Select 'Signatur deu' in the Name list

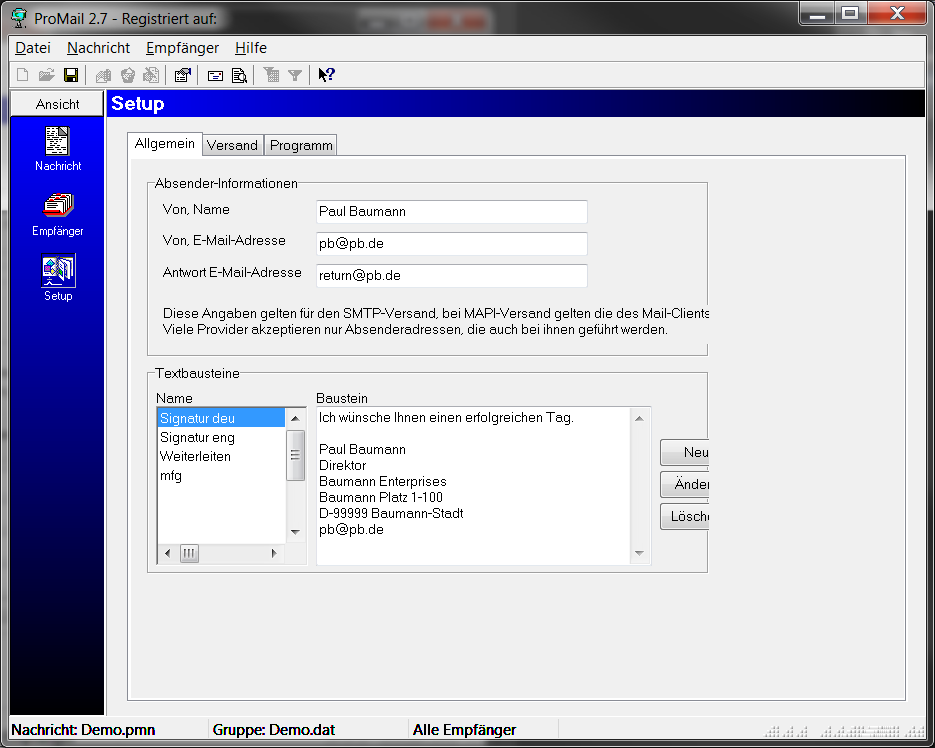[x=221, y=418]
